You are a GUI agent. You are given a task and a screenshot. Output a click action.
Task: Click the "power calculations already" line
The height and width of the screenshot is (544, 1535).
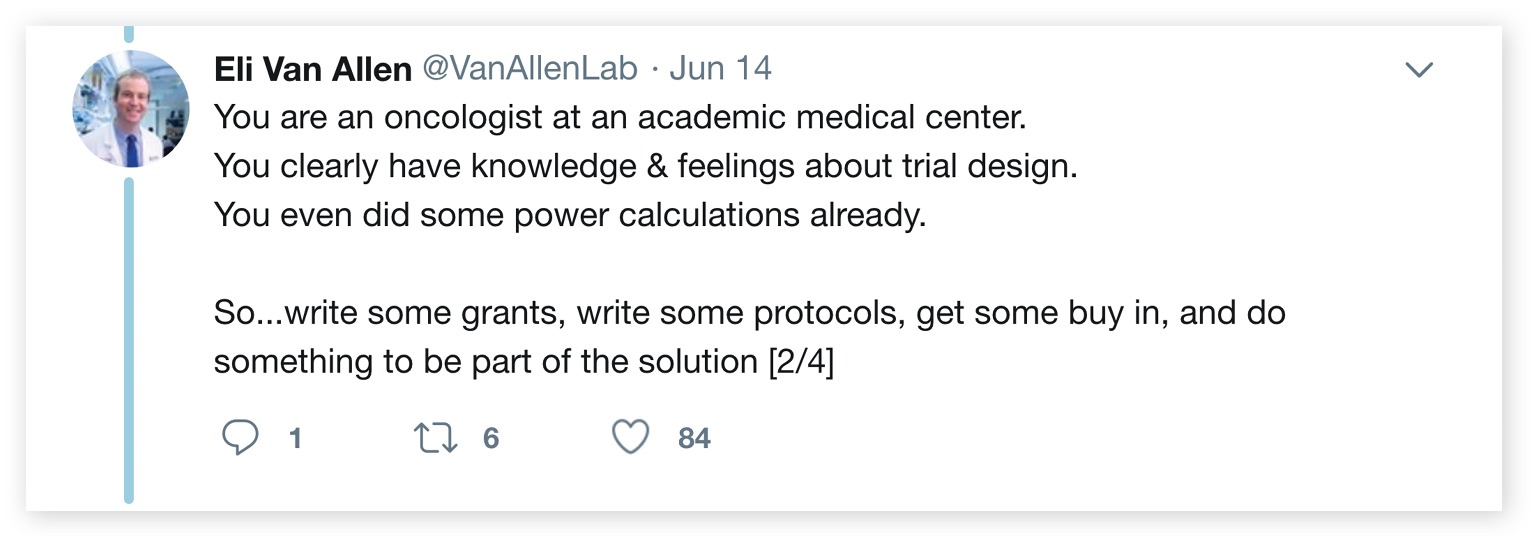pos(570,215)
